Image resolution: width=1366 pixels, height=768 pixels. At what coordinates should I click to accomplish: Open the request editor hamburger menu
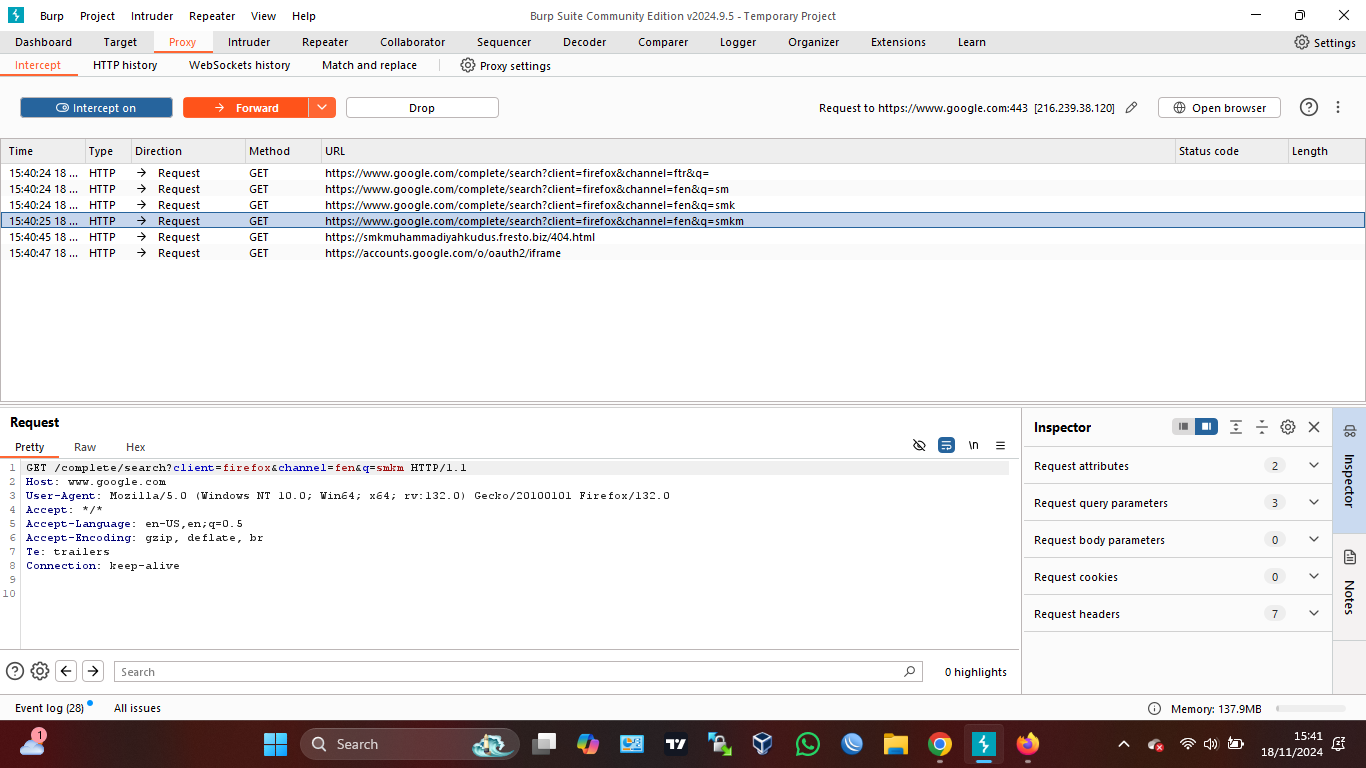1000,445
